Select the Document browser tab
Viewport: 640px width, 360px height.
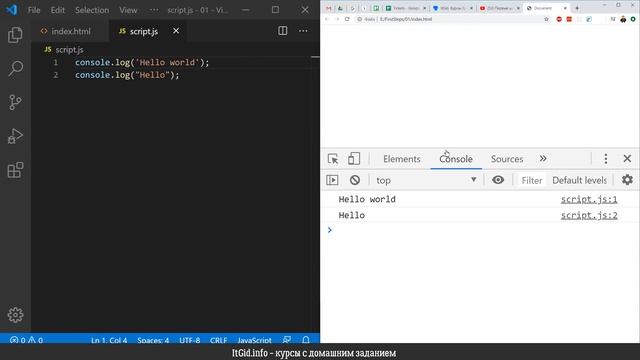(546, 8)
